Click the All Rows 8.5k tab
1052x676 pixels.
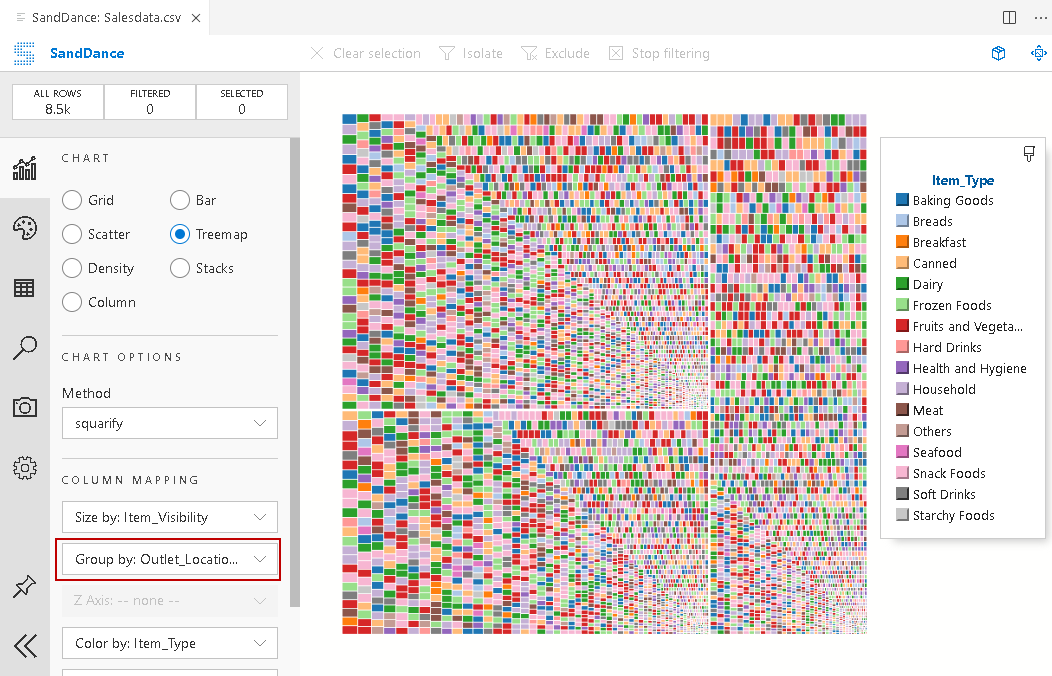pos(58,102)
